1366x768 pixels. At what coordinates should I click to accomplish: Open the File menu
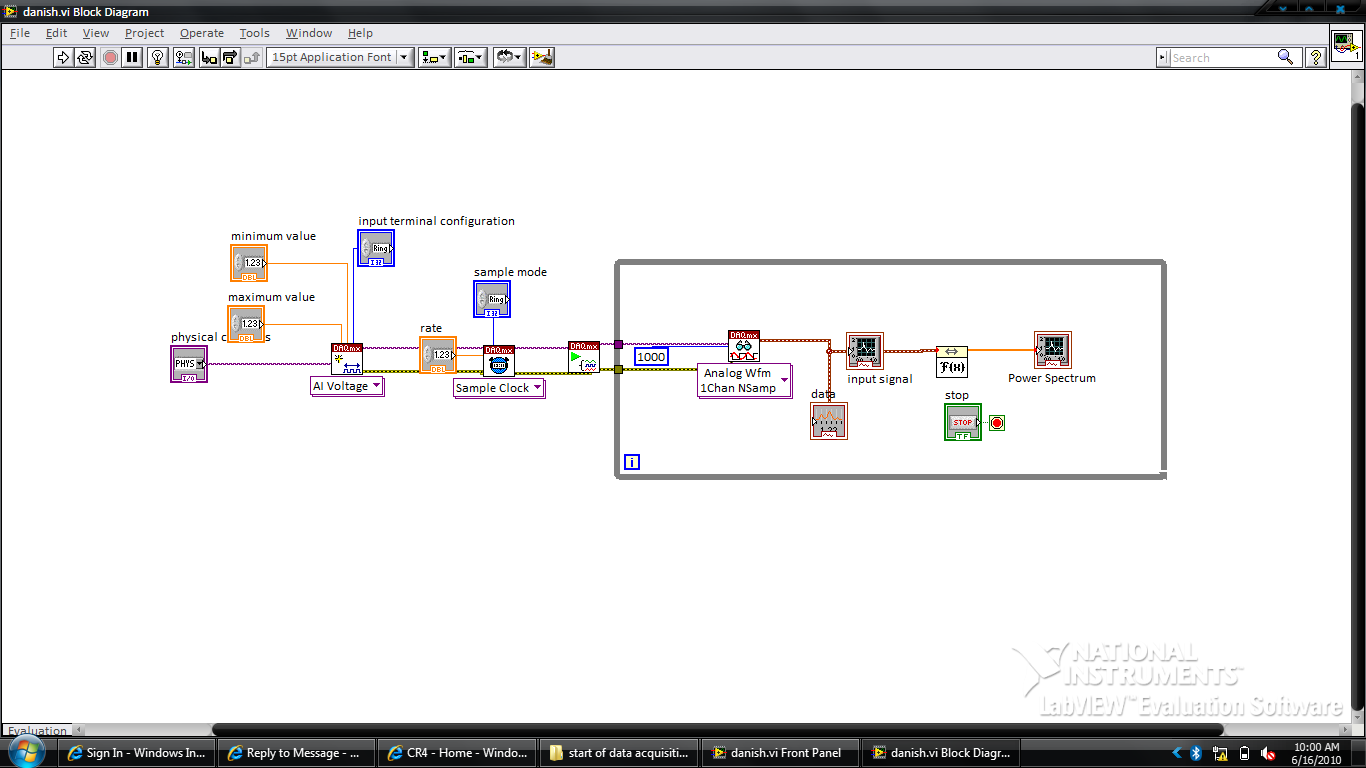tap(20, 33)
